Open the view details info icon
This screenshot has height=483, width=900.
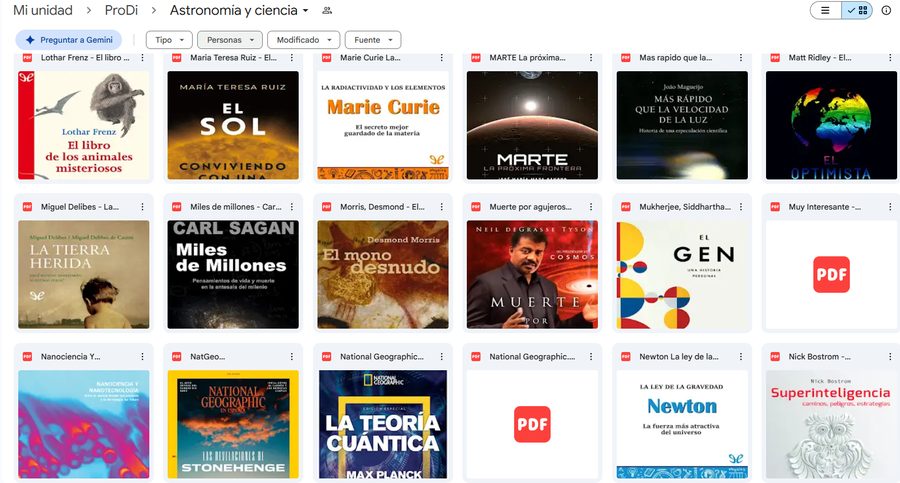click(x=886, y=10)
